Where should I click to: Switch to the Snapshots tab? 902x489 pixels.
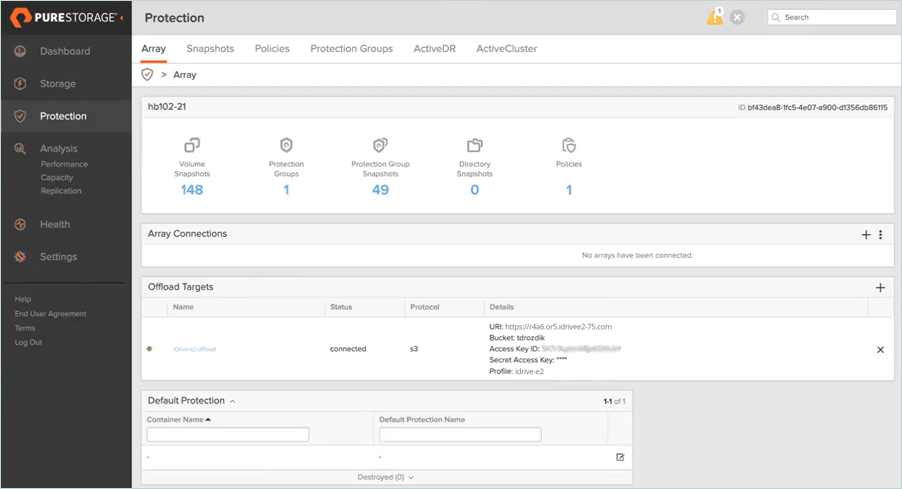click(x=210, y=49)
